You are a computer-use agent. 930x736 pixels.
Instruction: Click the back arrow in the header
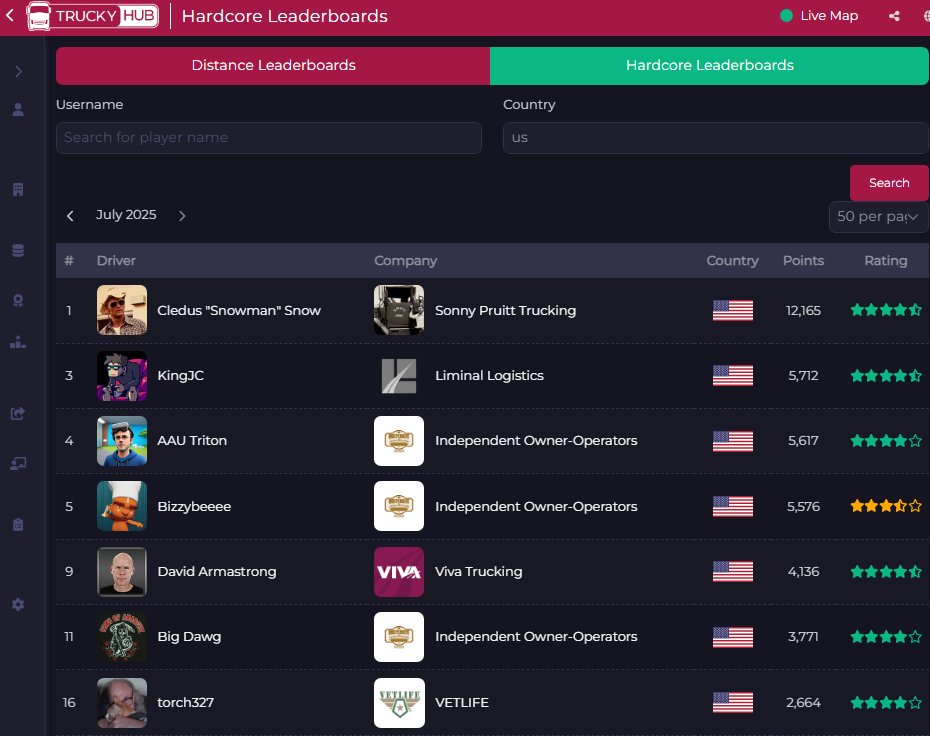(10, 15)
